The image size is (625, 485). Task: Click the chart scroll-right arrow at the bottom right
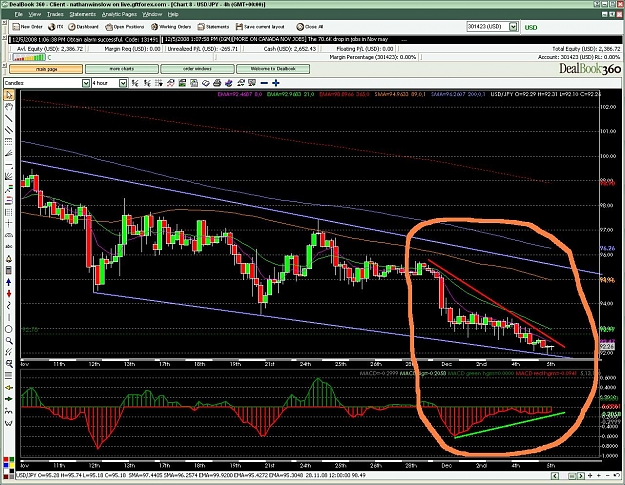pos(582,476)
